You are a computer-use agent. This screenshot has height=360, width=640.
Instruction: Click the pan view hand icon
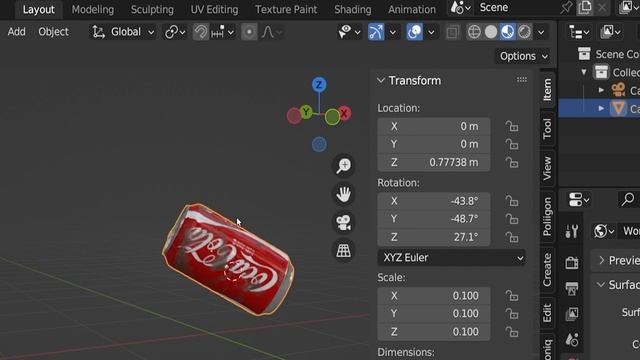344,194
